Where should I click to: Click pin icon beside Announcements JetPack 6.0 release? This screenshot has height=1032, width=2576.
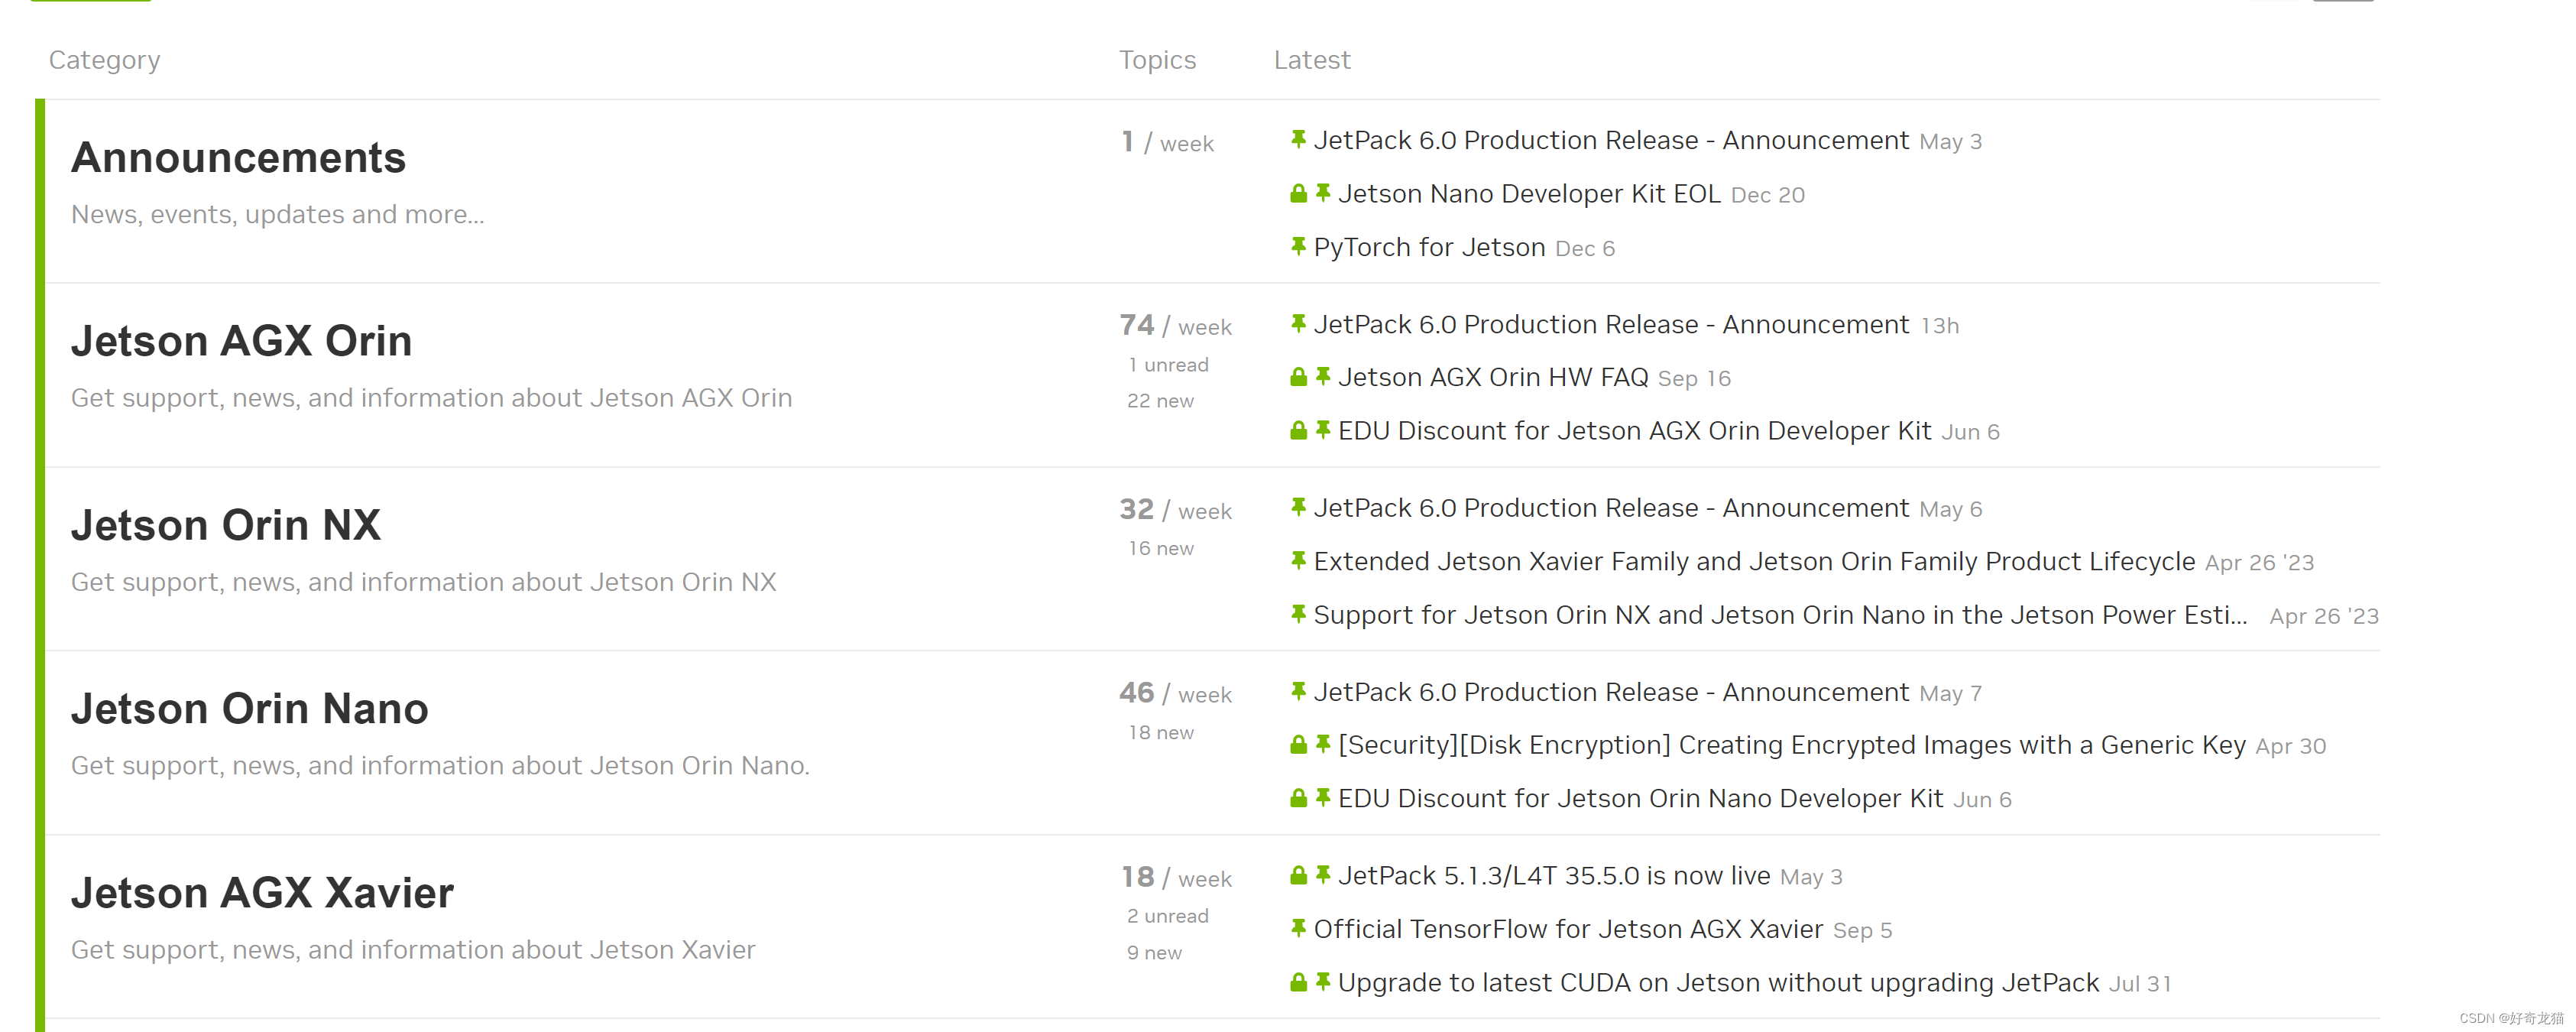[1298, 139]
